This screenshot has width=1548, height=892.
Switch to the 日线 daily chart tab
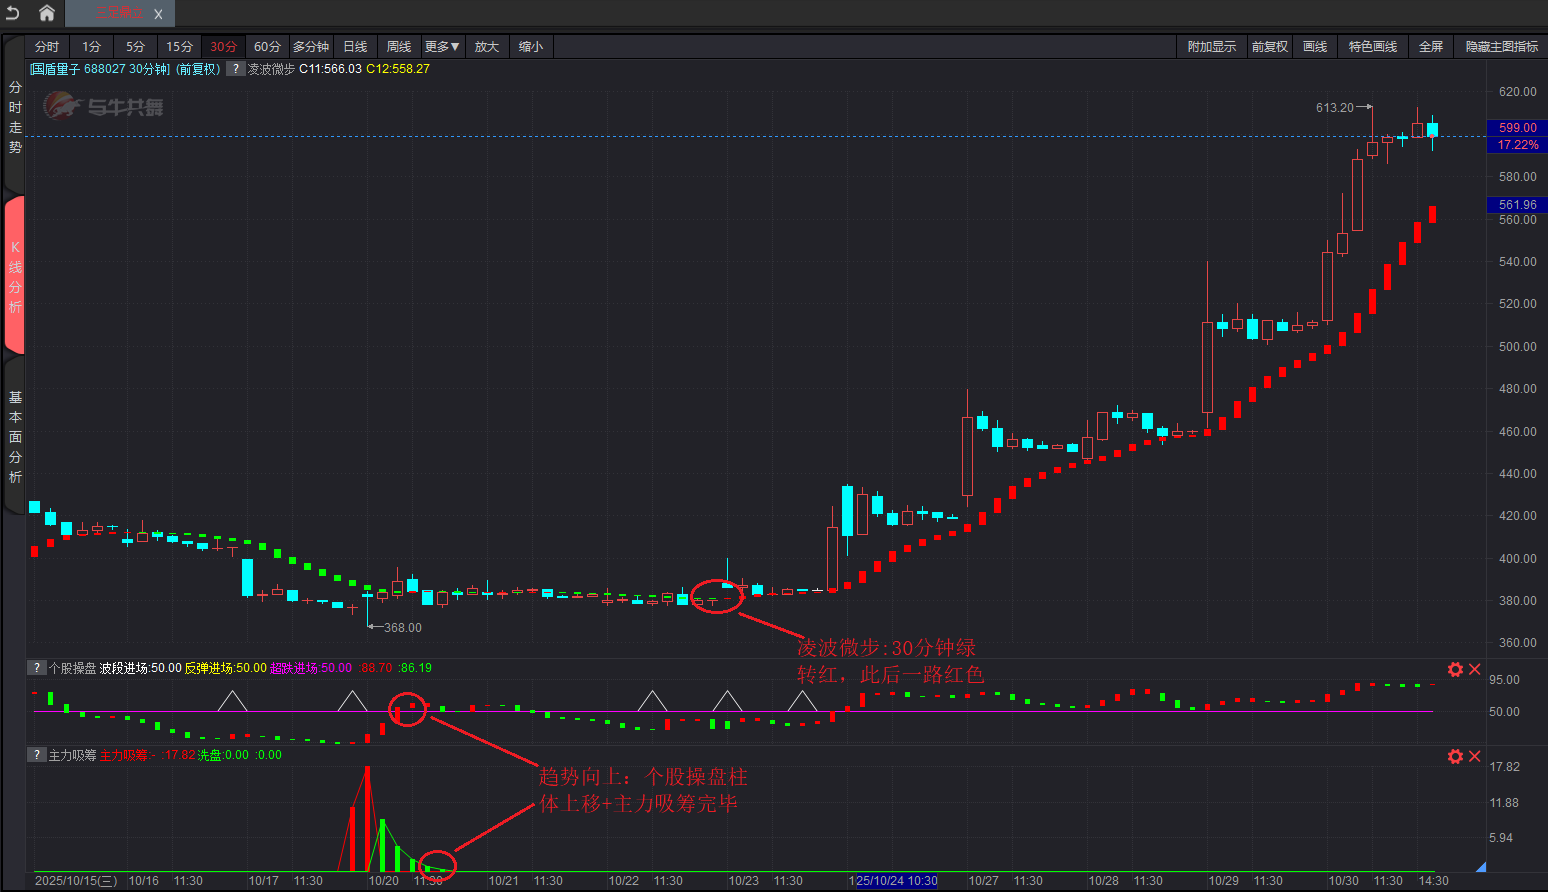(355, 47)
